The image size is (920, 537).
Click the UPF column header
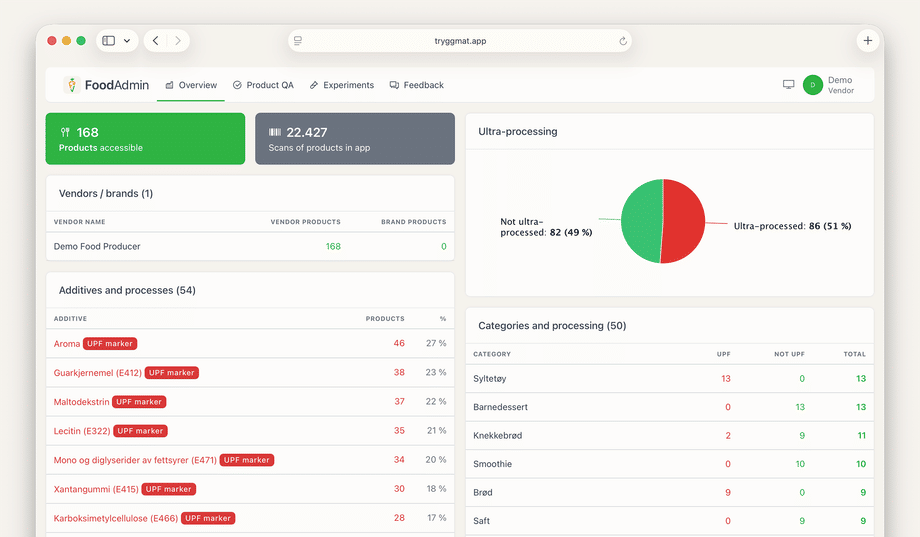pyautogui.click(x=723, y=354)
